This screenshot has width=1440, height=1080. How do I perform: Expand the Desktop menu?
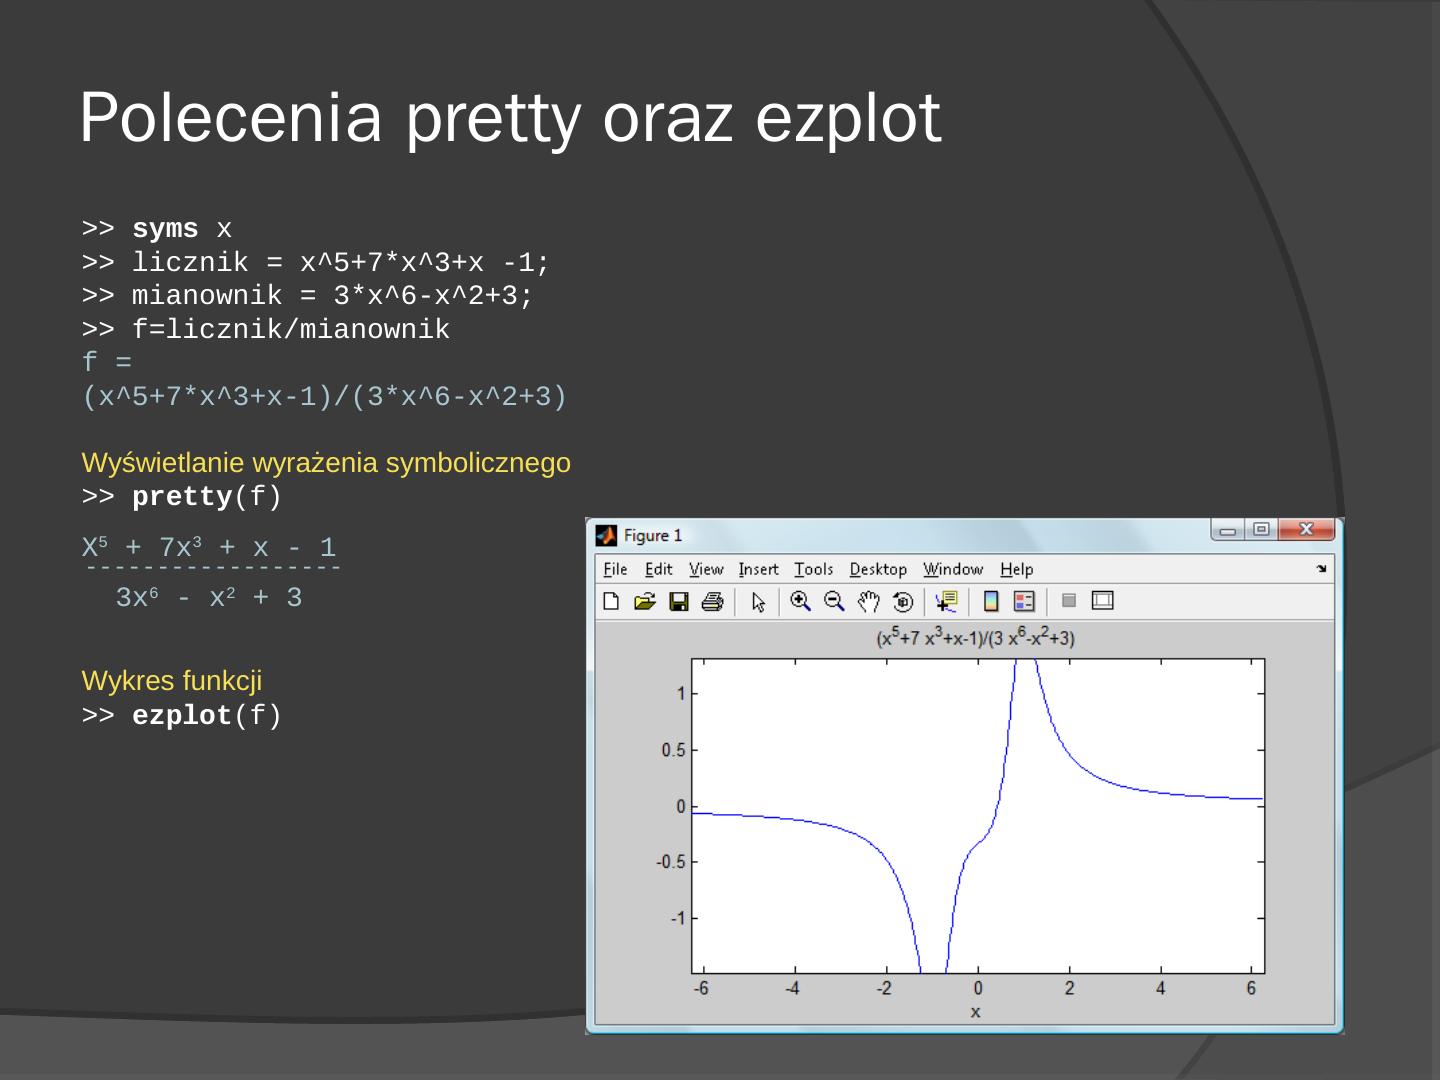coord(878,569)
